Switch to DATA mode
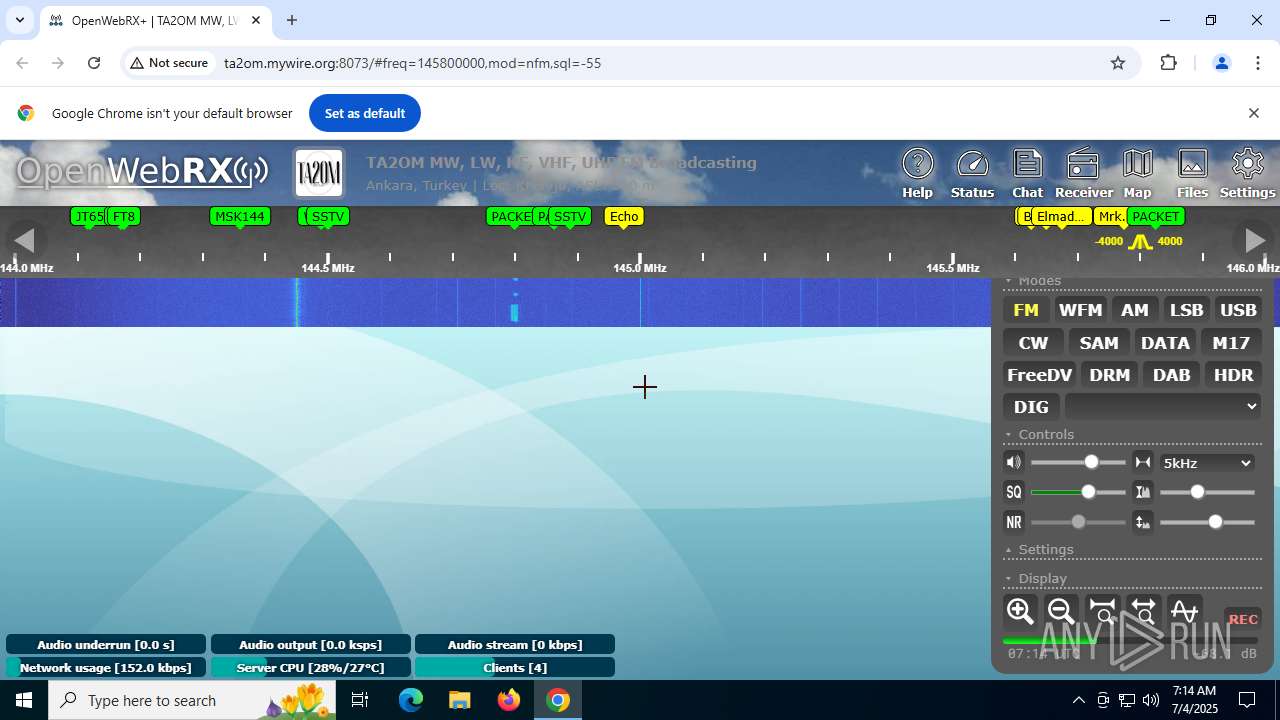This screenshot has width=1280, height=720. [1165, 343]
